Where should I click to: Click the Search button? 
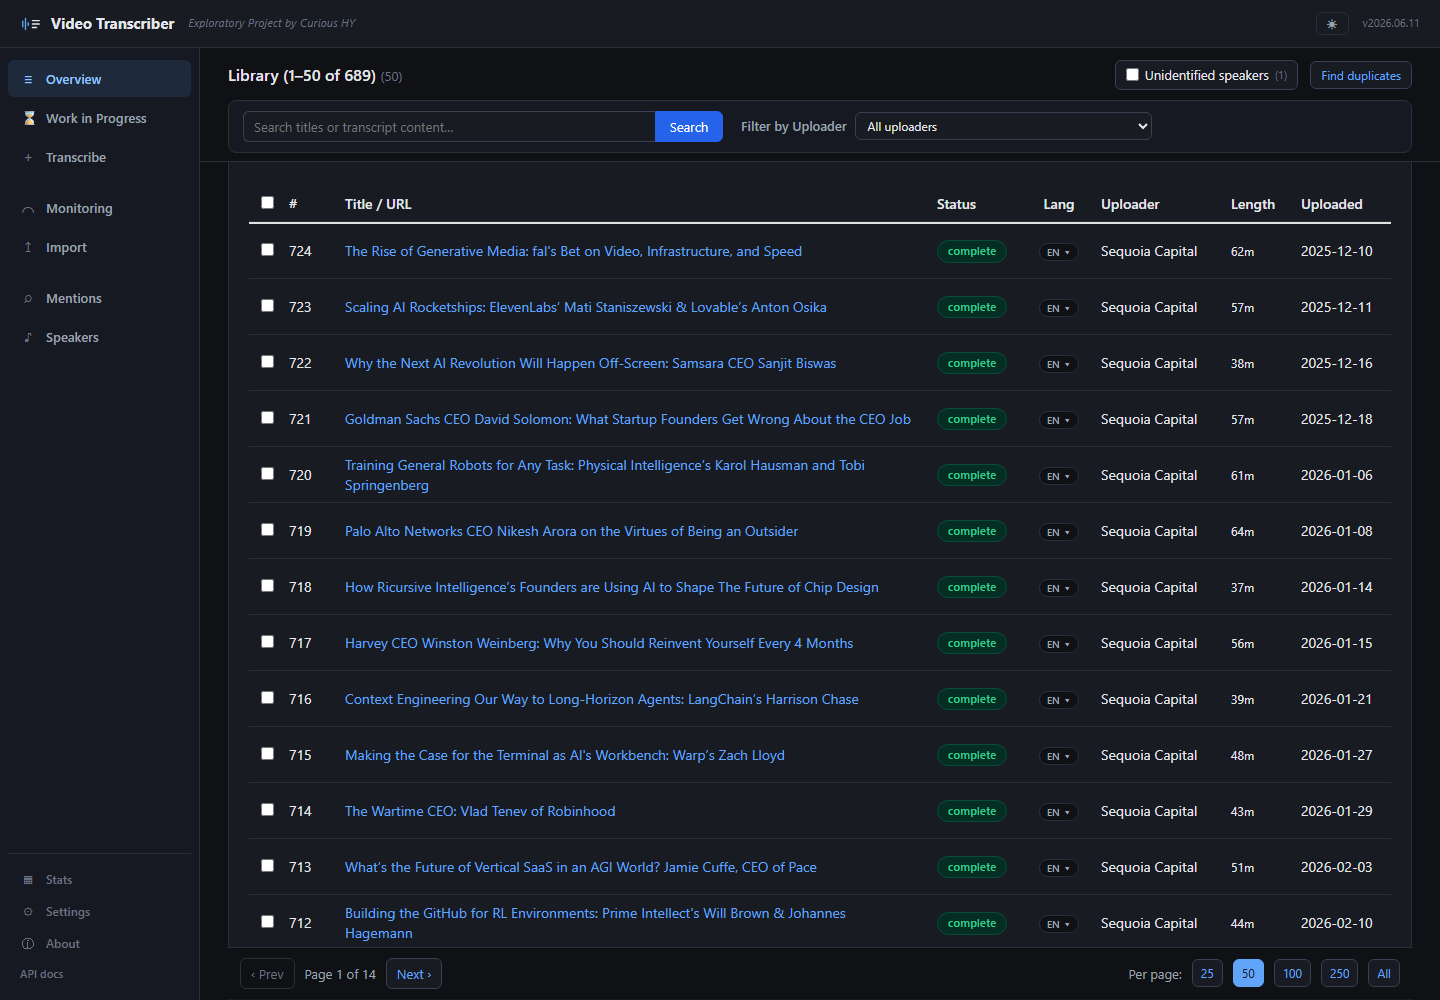click(689, 127)
